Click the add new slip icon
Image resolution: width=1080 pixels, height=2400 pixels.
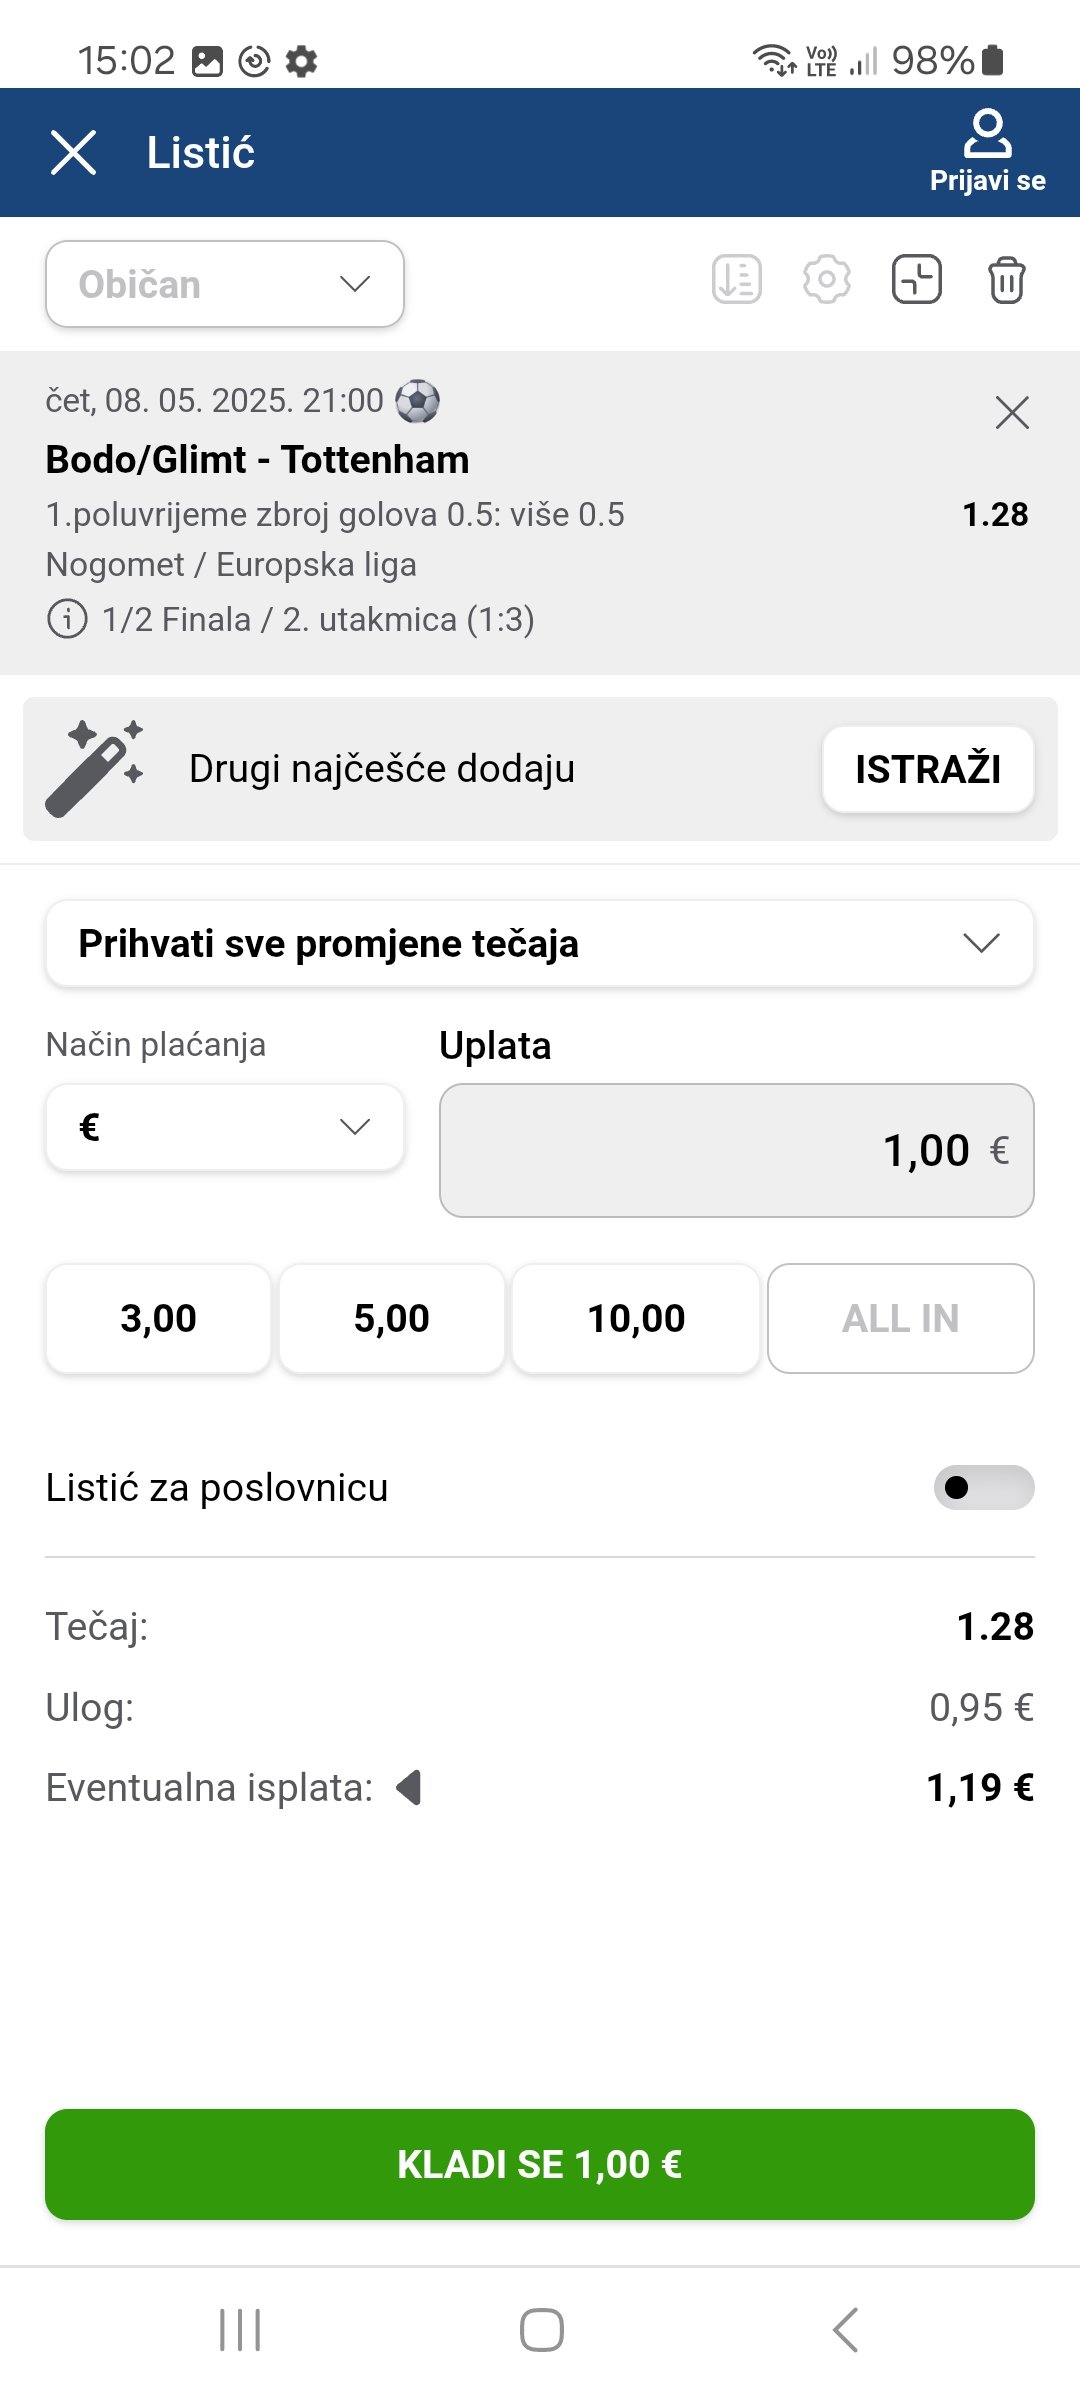pyautogui.click(x=916, y=280)
